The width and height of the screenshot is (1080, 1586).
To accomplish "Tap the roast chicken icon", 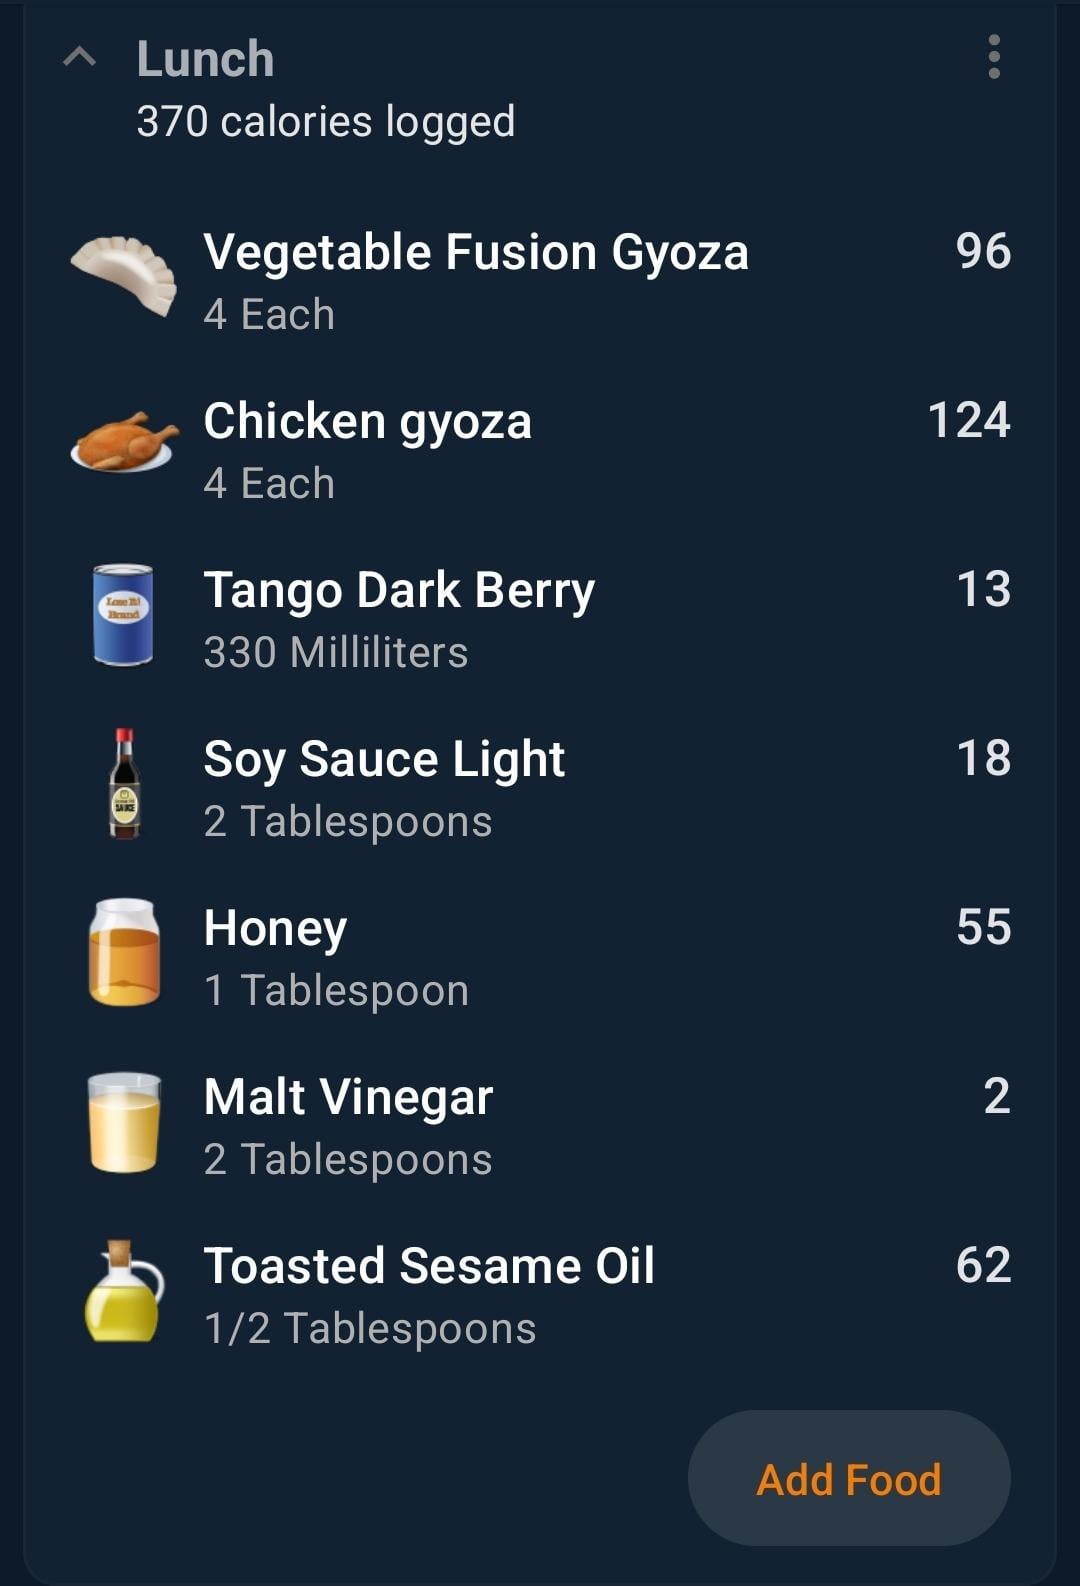I will (x=124, y=441).
